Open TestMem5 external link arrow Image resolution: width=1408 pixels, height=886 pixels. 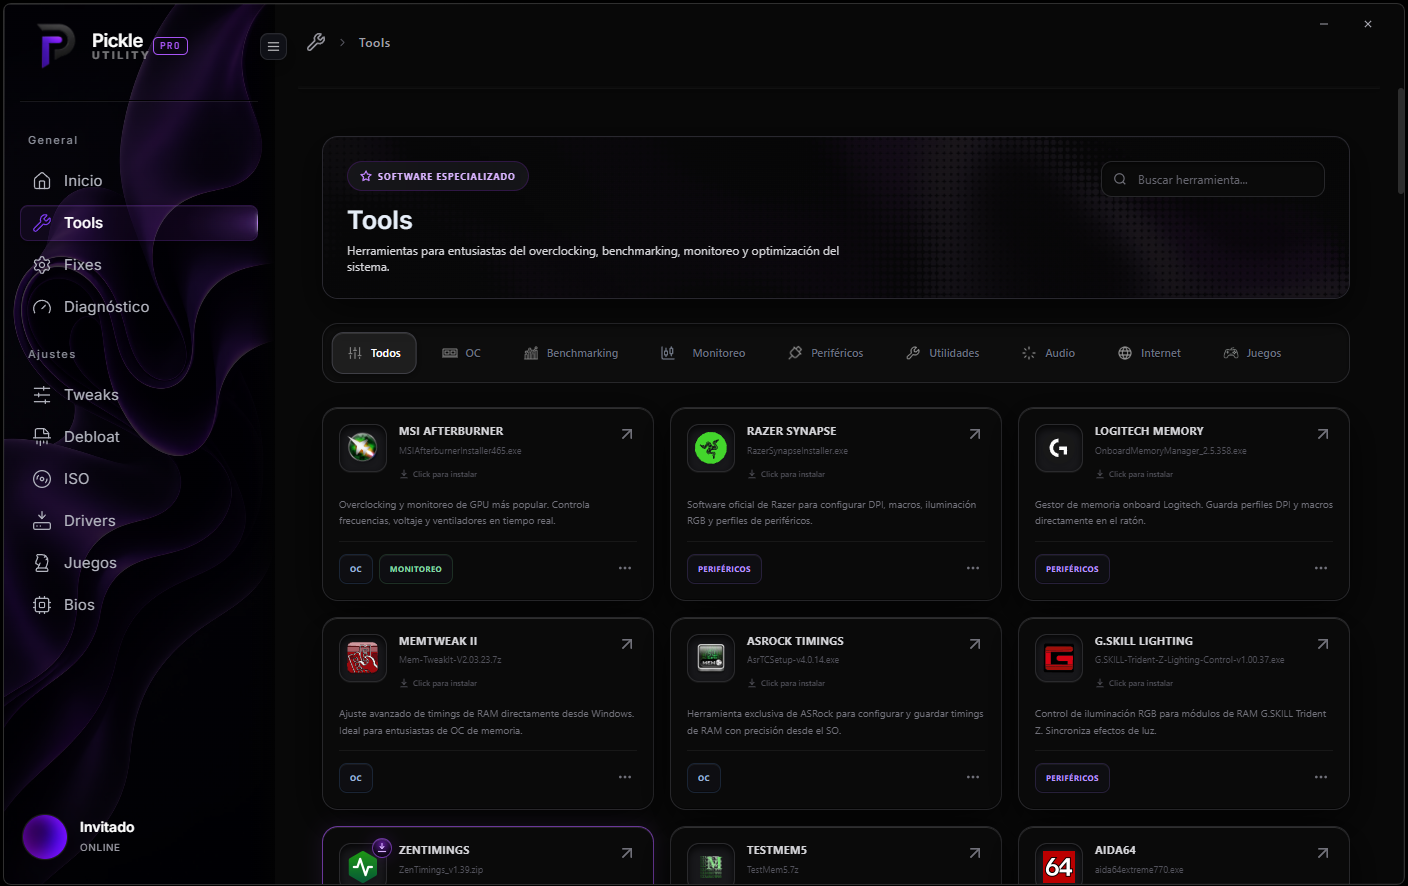975,853
